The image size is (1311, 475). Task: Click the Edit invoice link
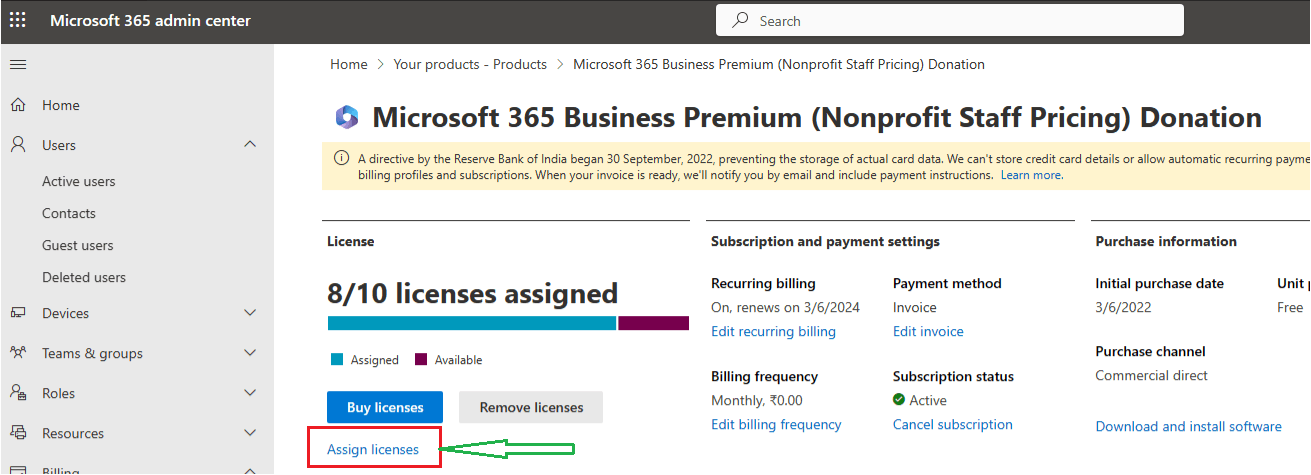pos(928,331)
